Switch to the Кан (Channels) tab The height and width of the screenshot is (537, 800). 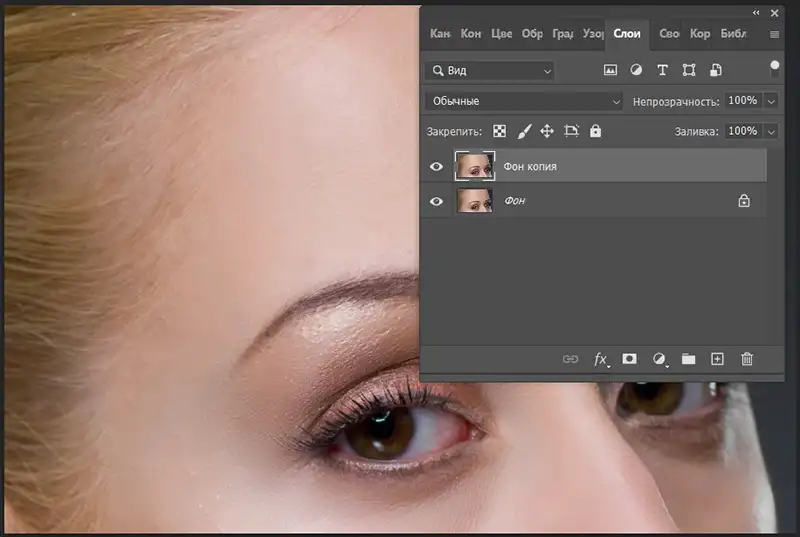(x=440, y=34)
